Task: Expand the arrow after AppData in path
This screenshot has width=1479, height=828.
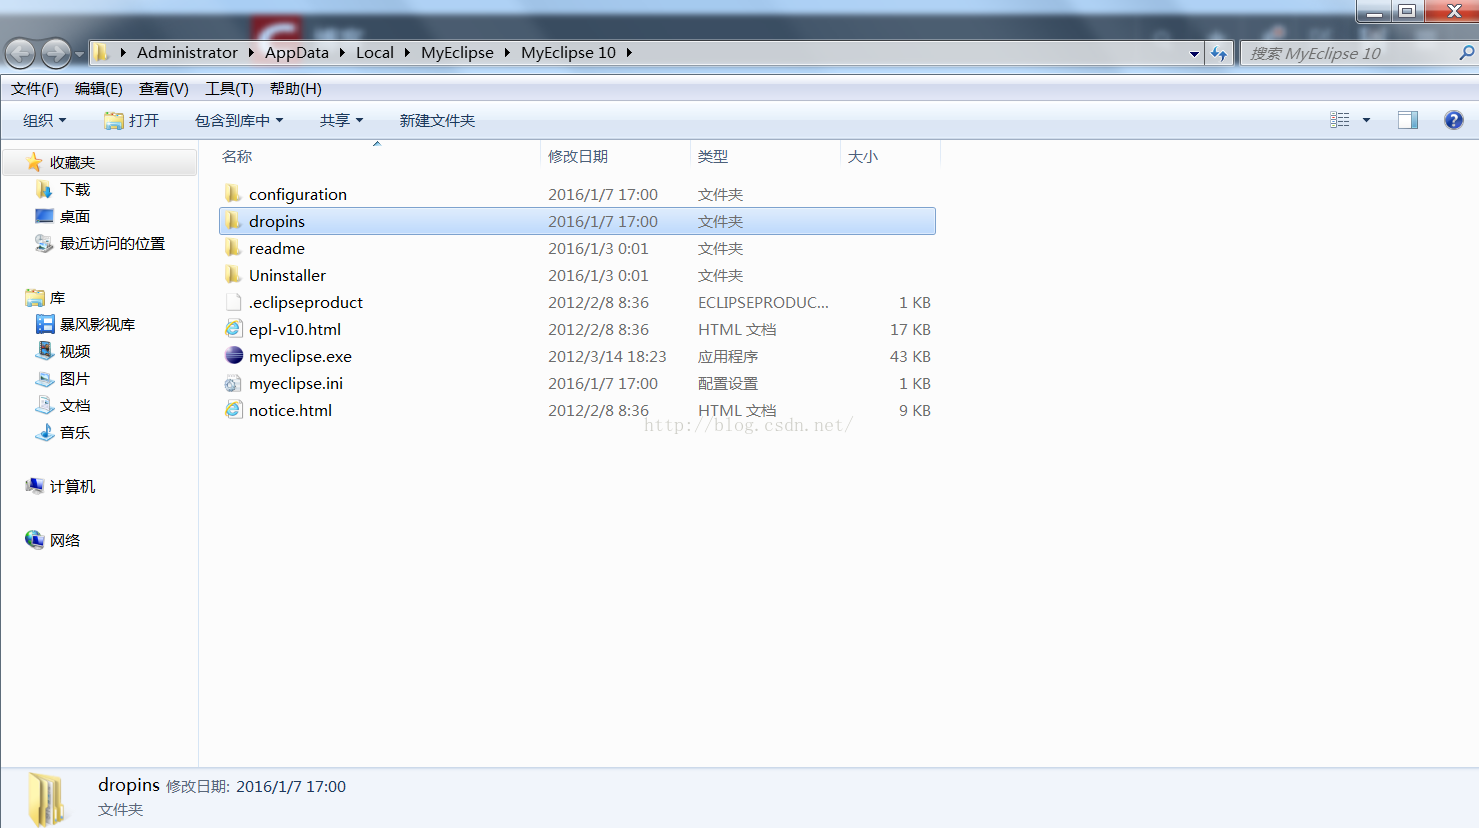Action: pos(342,52)
